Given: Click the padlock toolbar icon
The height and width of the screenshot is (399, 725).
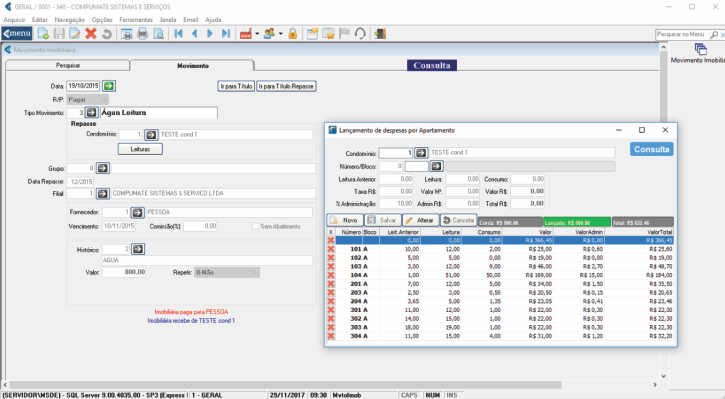Looking at the screenshot, I should pos(293,33).
